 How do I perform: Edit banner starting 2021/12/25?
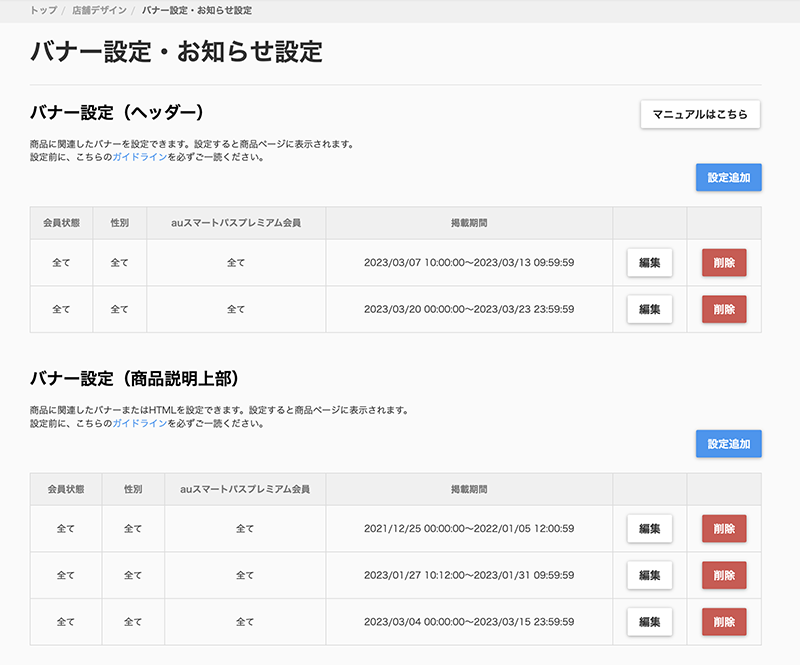click(649, 529)
